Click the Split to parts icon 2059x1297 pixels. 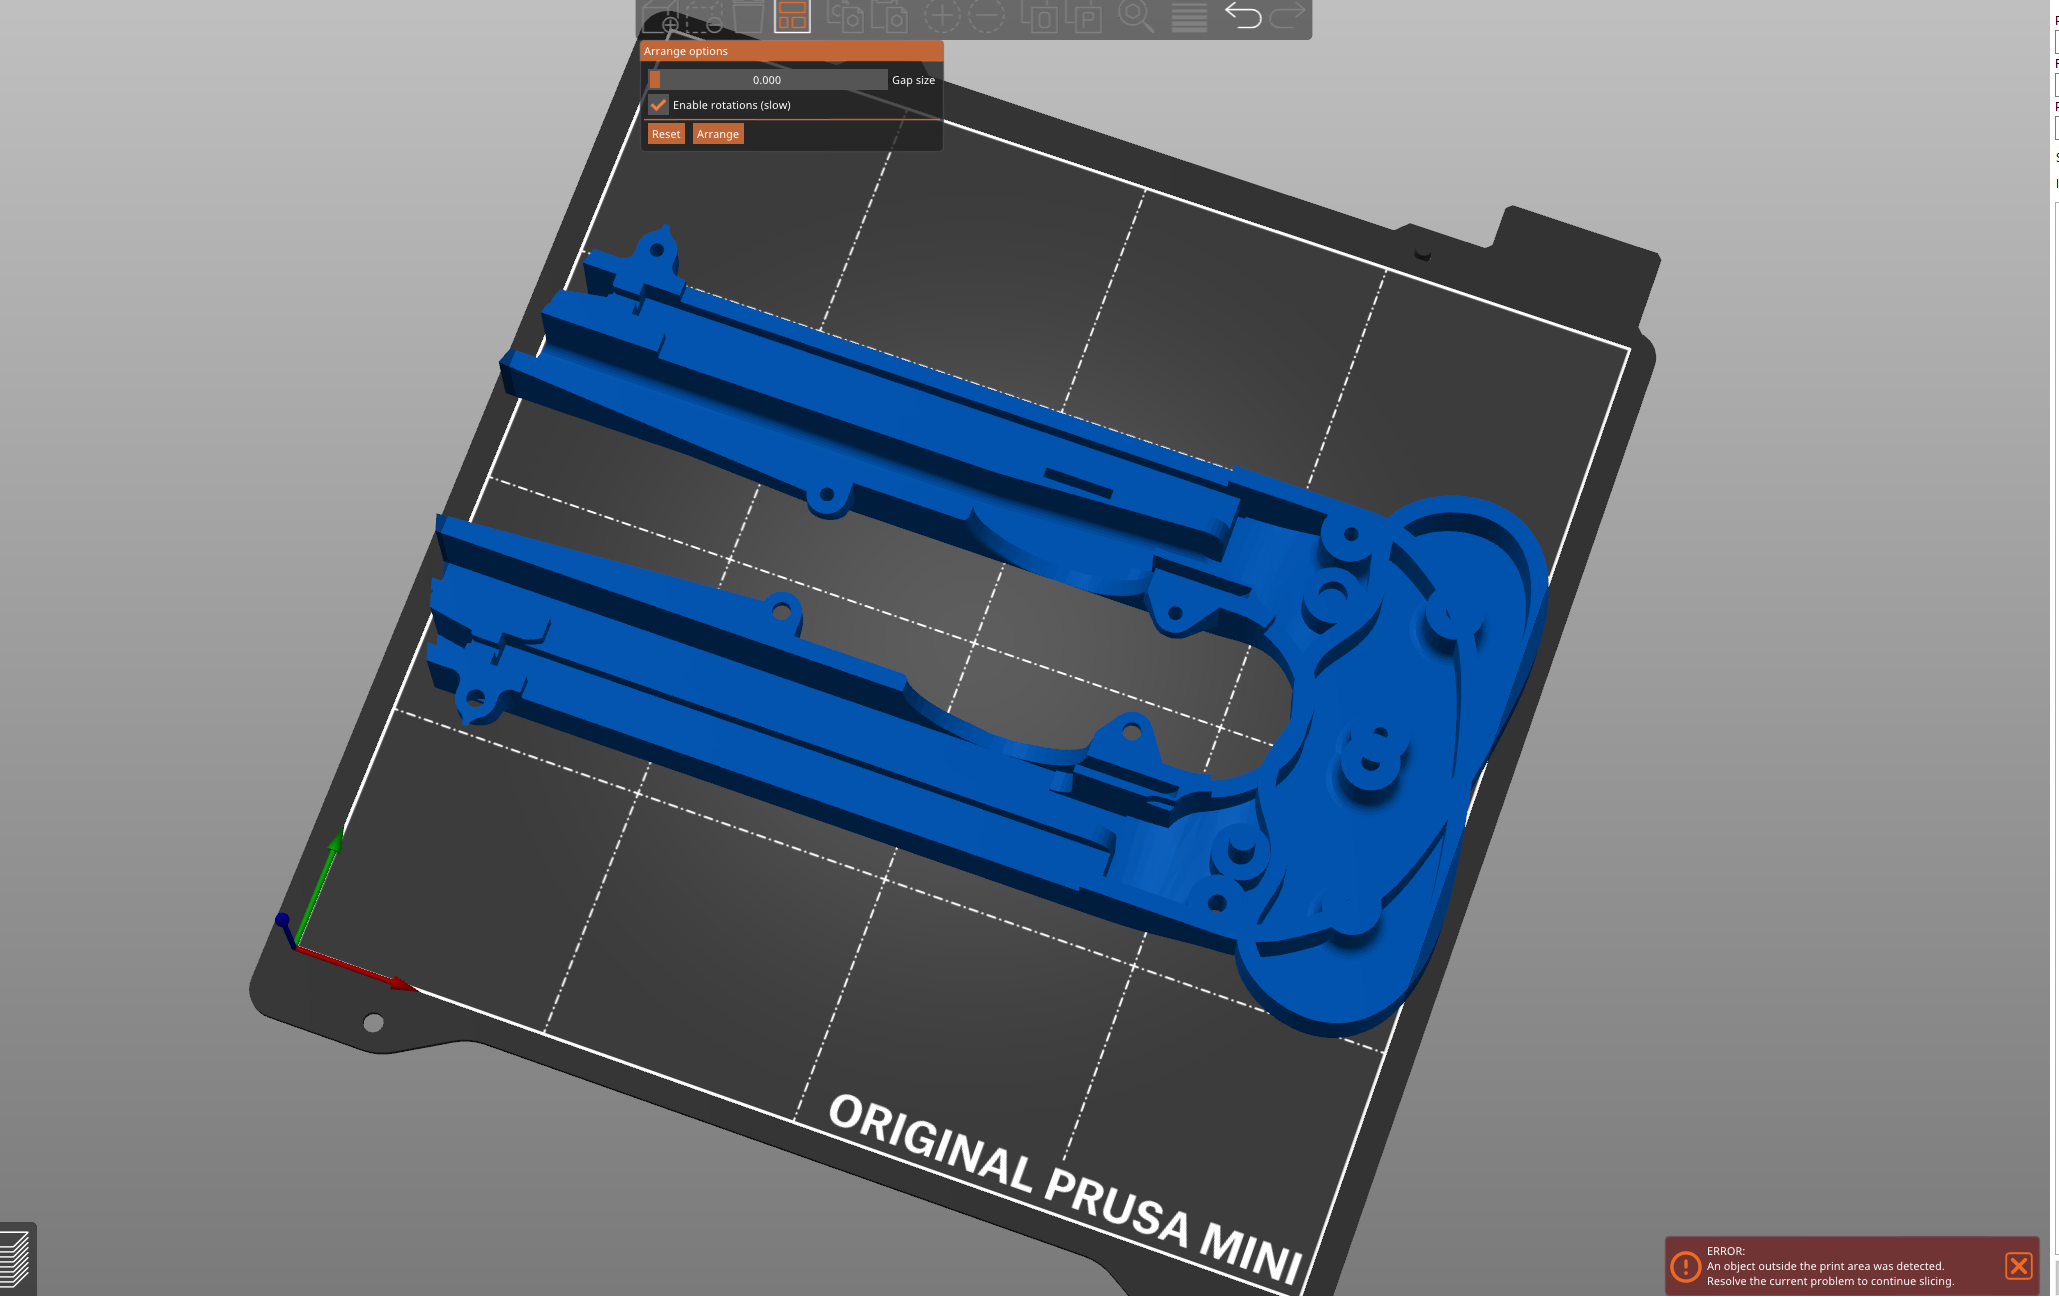(1083, 15)
